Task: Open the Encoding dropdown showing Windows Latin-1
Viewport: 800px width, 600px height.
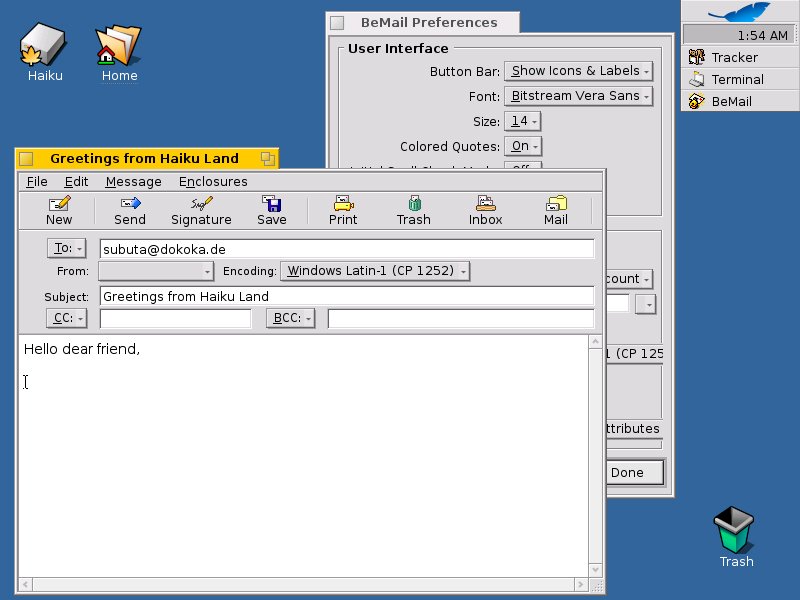Action: [375, 270]
